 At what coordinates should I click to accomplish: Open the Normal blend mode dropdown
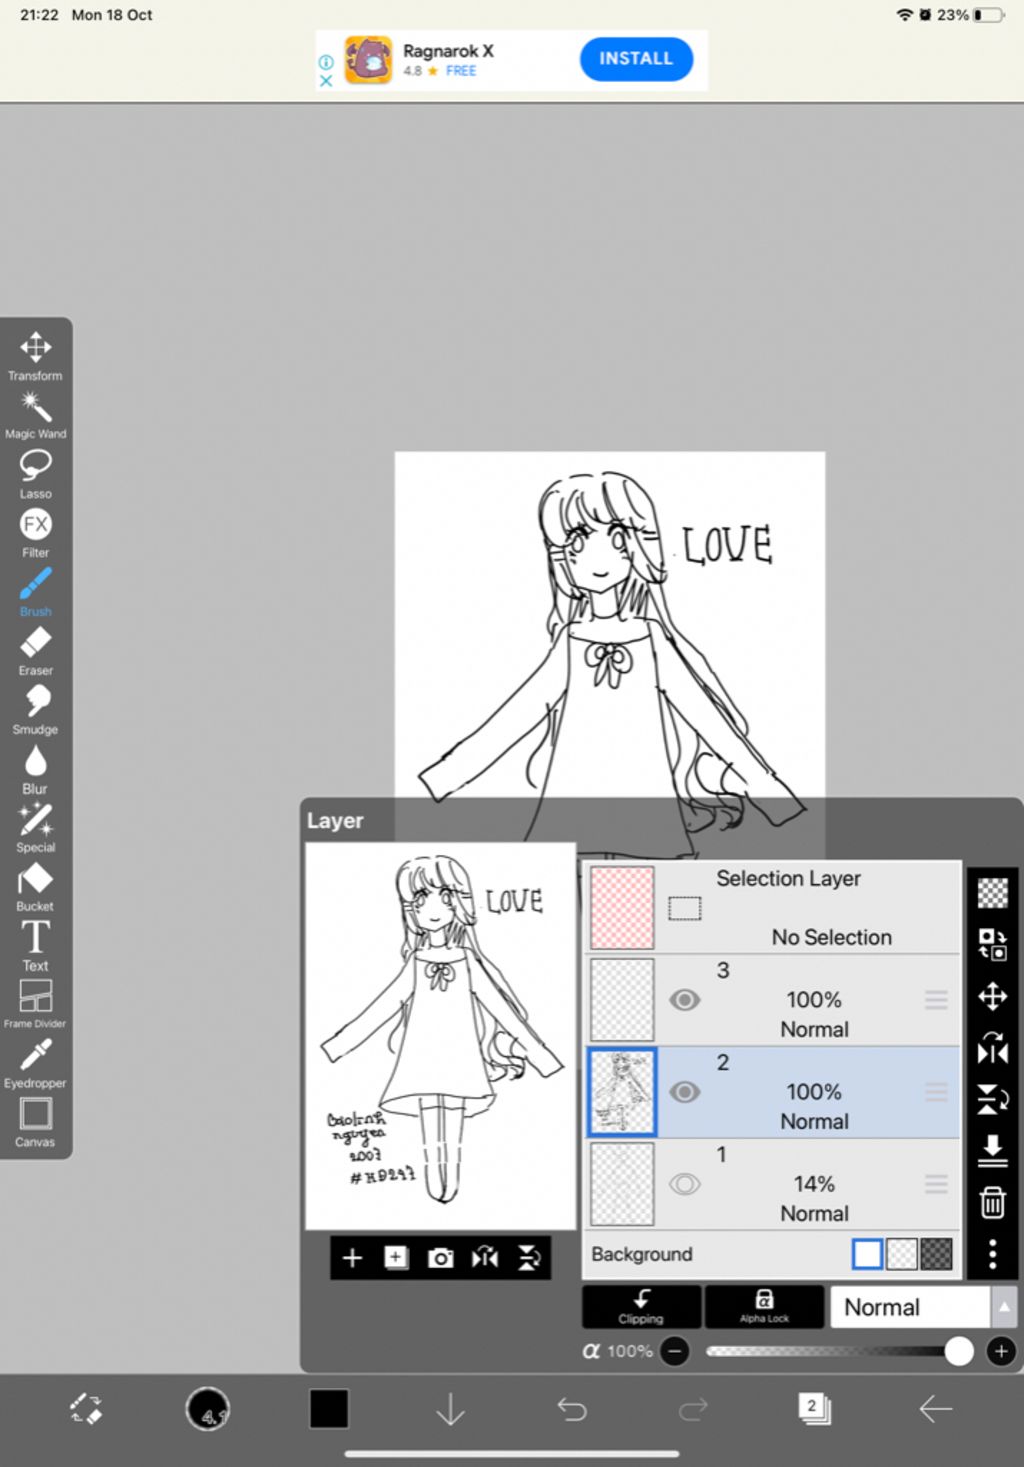point(909,1307)
